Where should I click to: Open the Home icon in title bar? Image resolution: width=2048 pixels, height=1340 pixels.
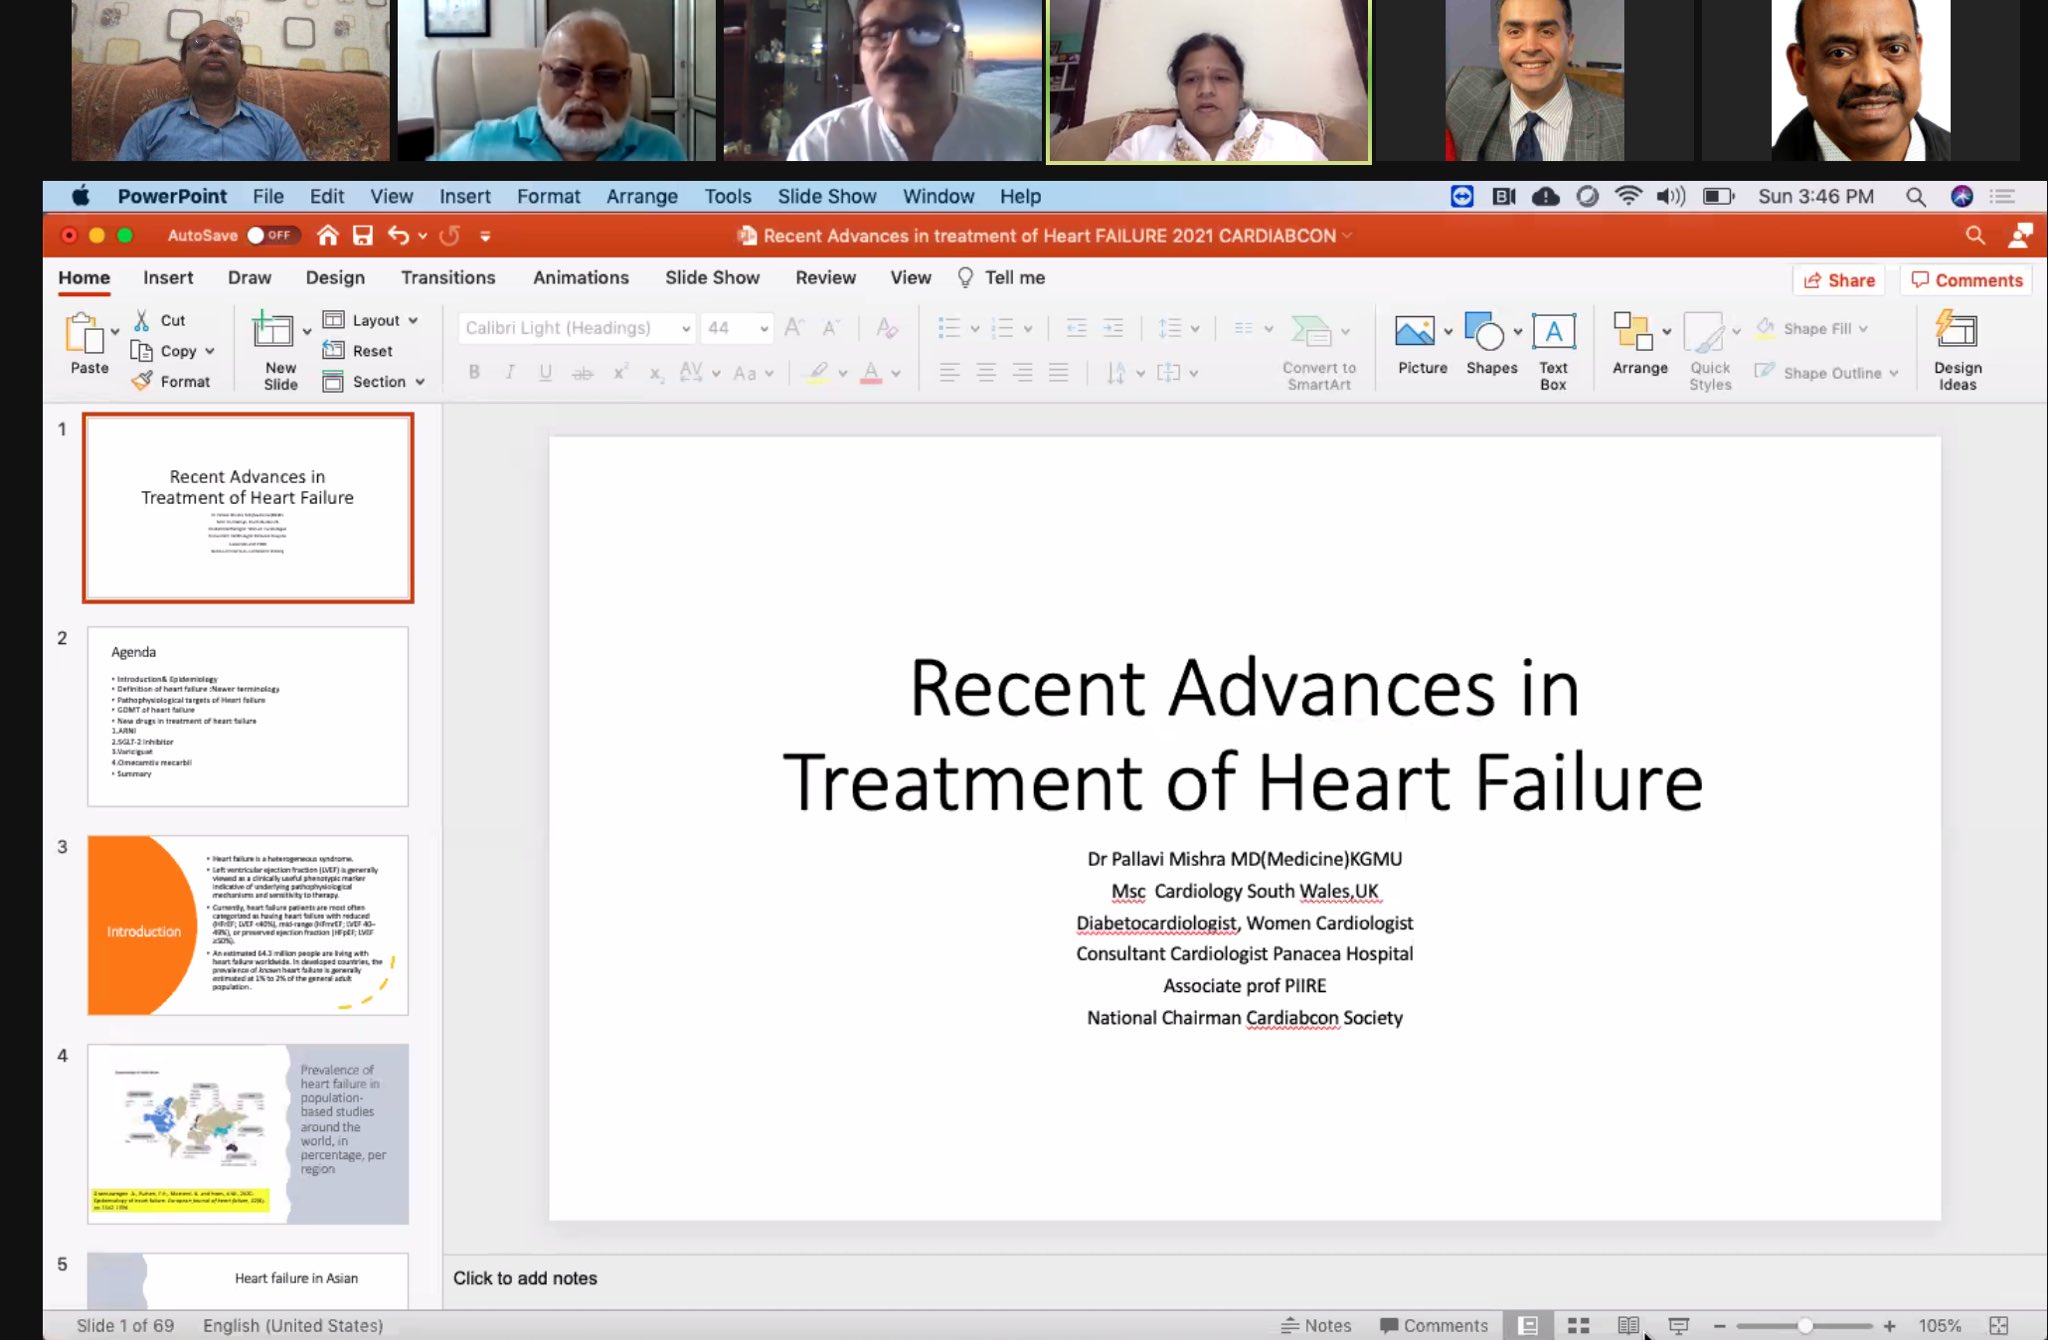click(327, 236)
